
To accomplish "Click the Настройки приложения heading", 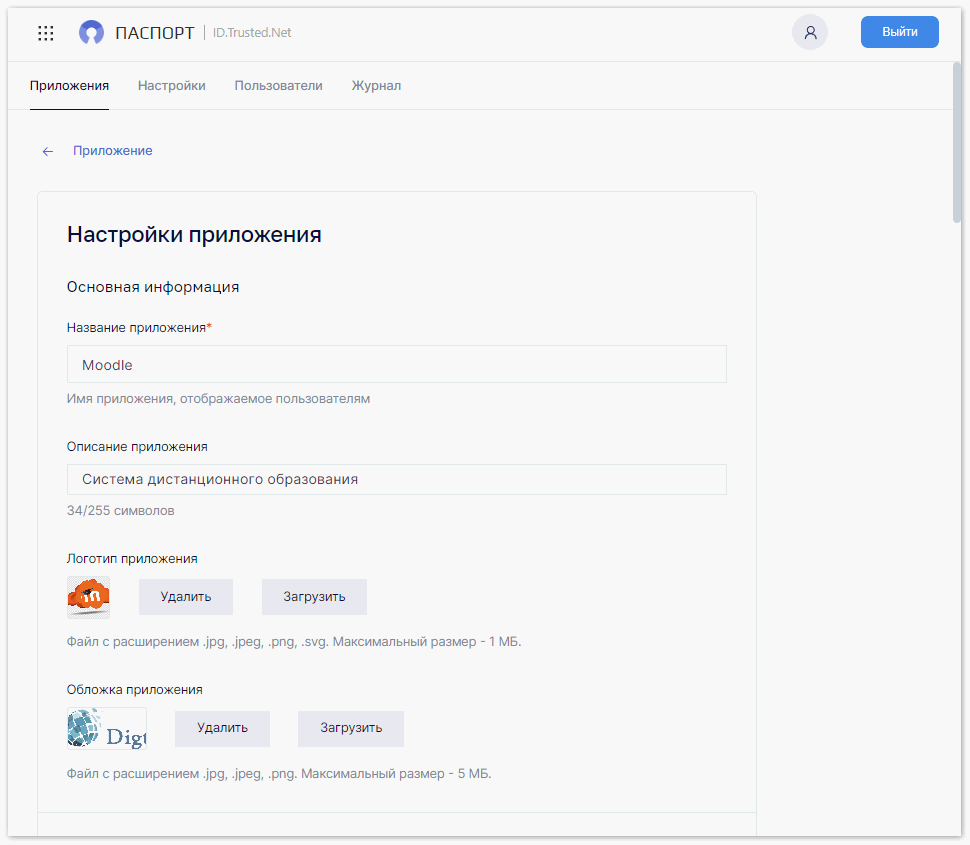I will pyautogui.click(x=194, y=235).
